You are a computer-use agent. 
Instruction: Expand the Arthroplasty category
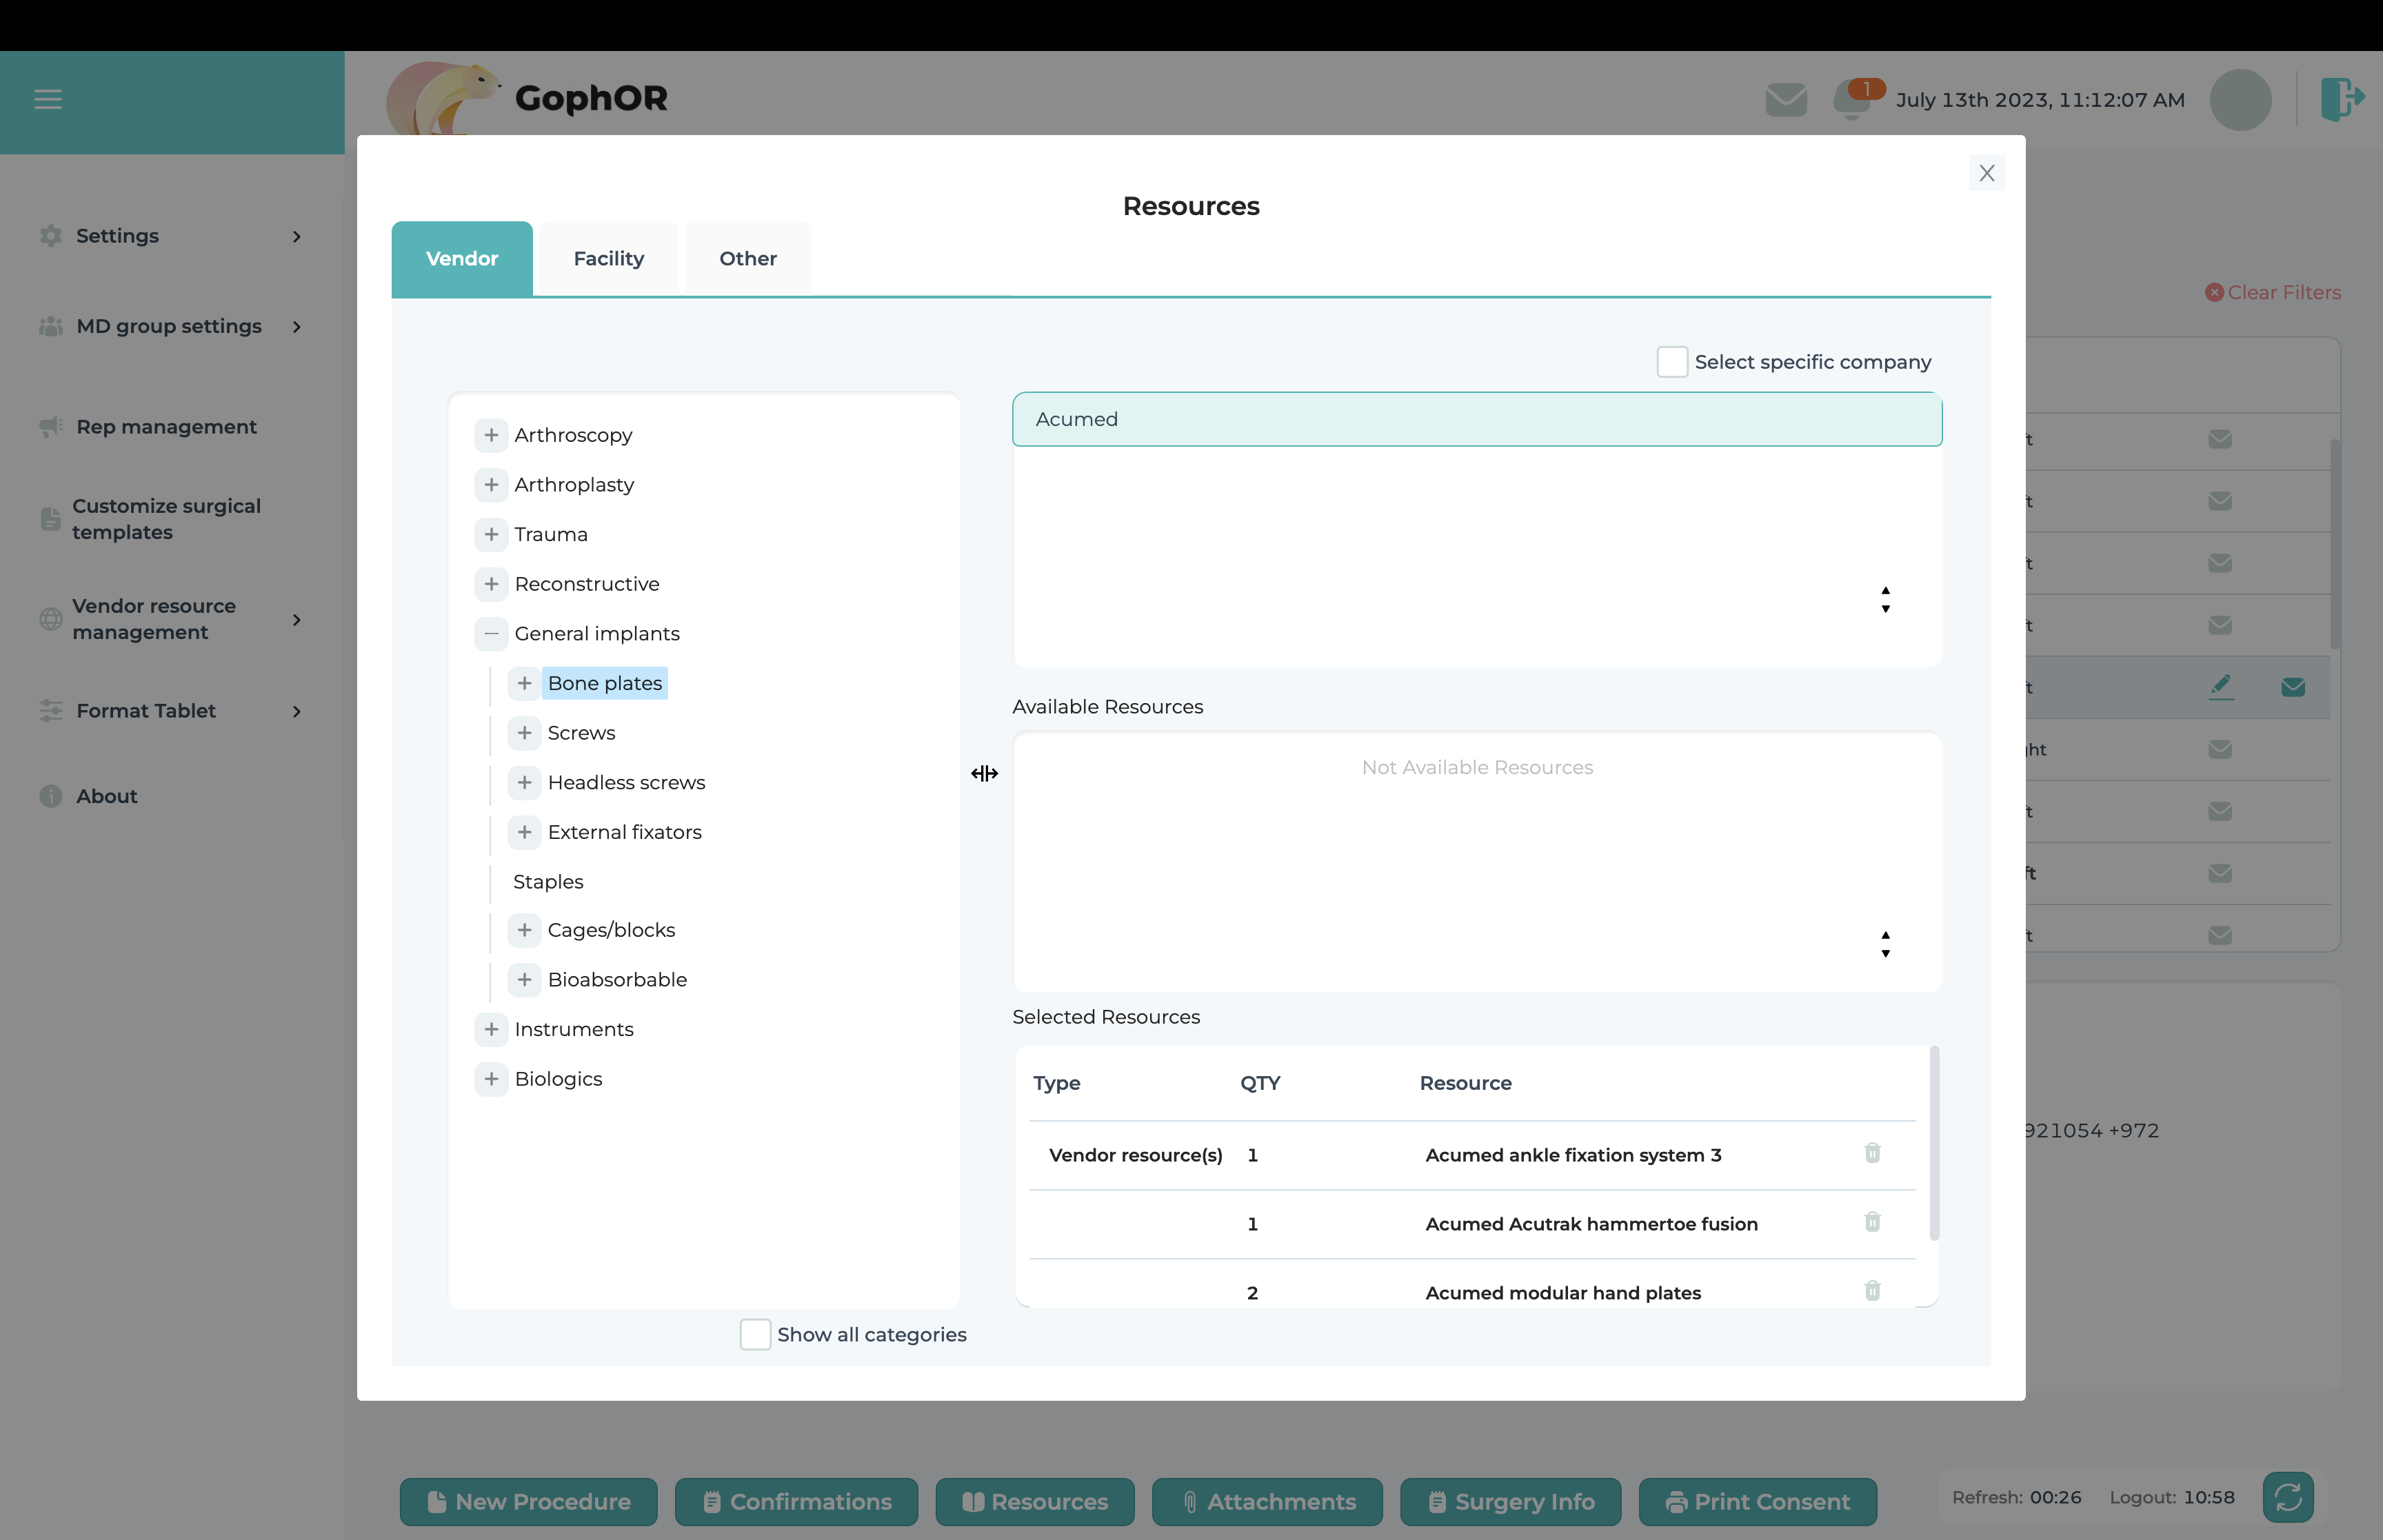click(x=491, y=485)
